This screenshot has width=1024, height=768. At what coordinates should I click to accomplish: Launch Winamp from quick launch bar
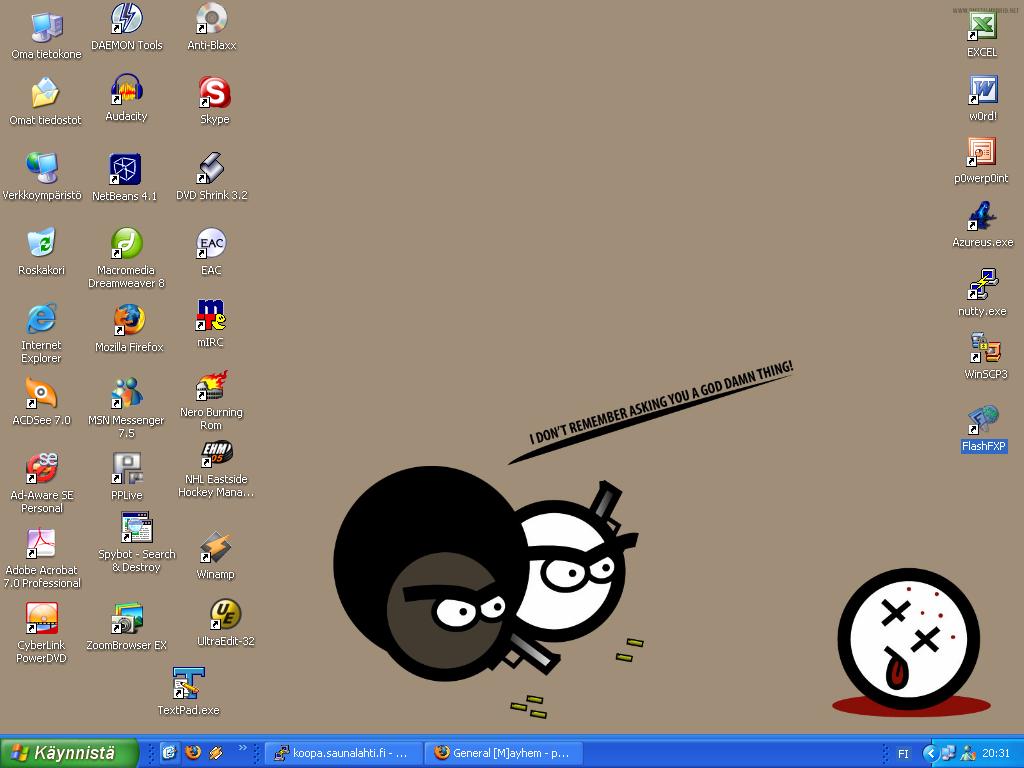click(216, 753)
